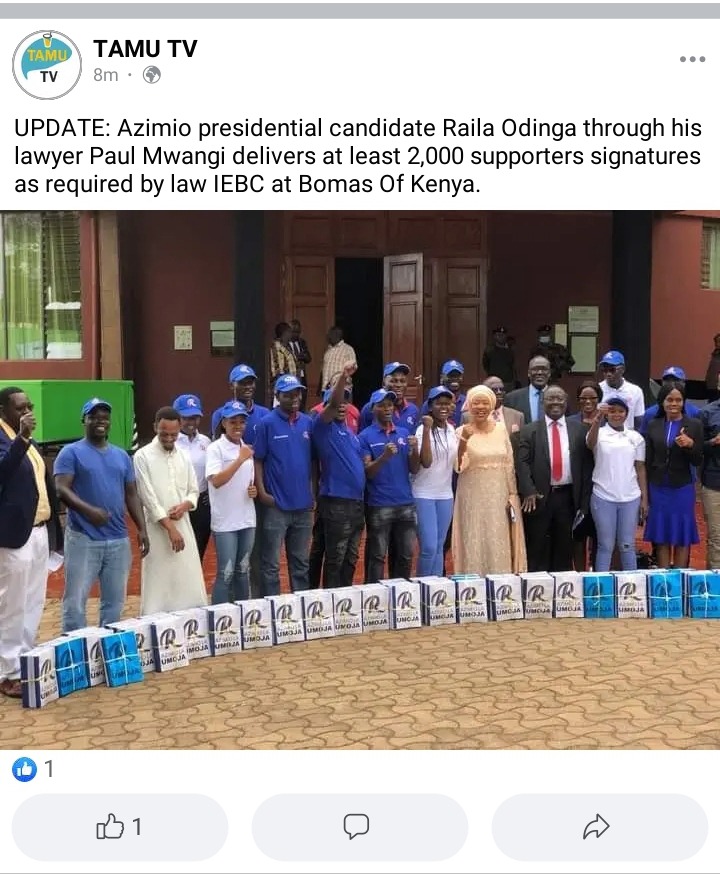Click the globe public audience icon
This screenshot has width=720, height=874.
(x=152, y=75)
